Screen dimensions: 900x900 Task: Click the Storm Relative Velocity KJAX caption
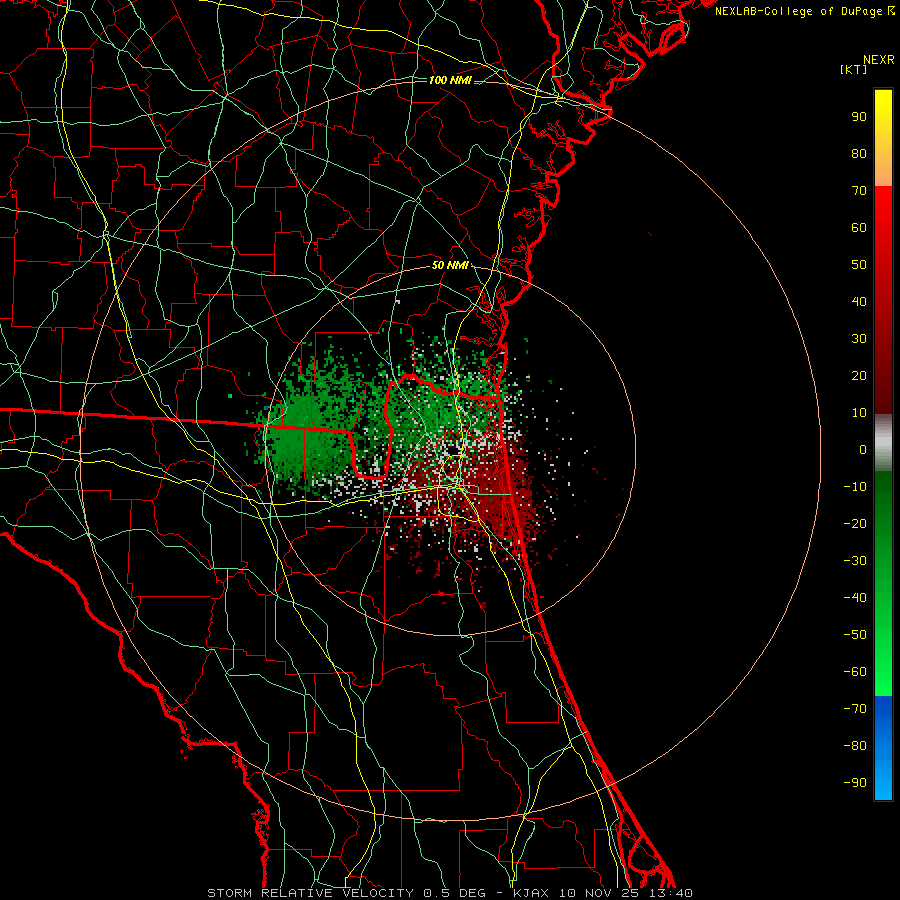click(x=450, y=893)
